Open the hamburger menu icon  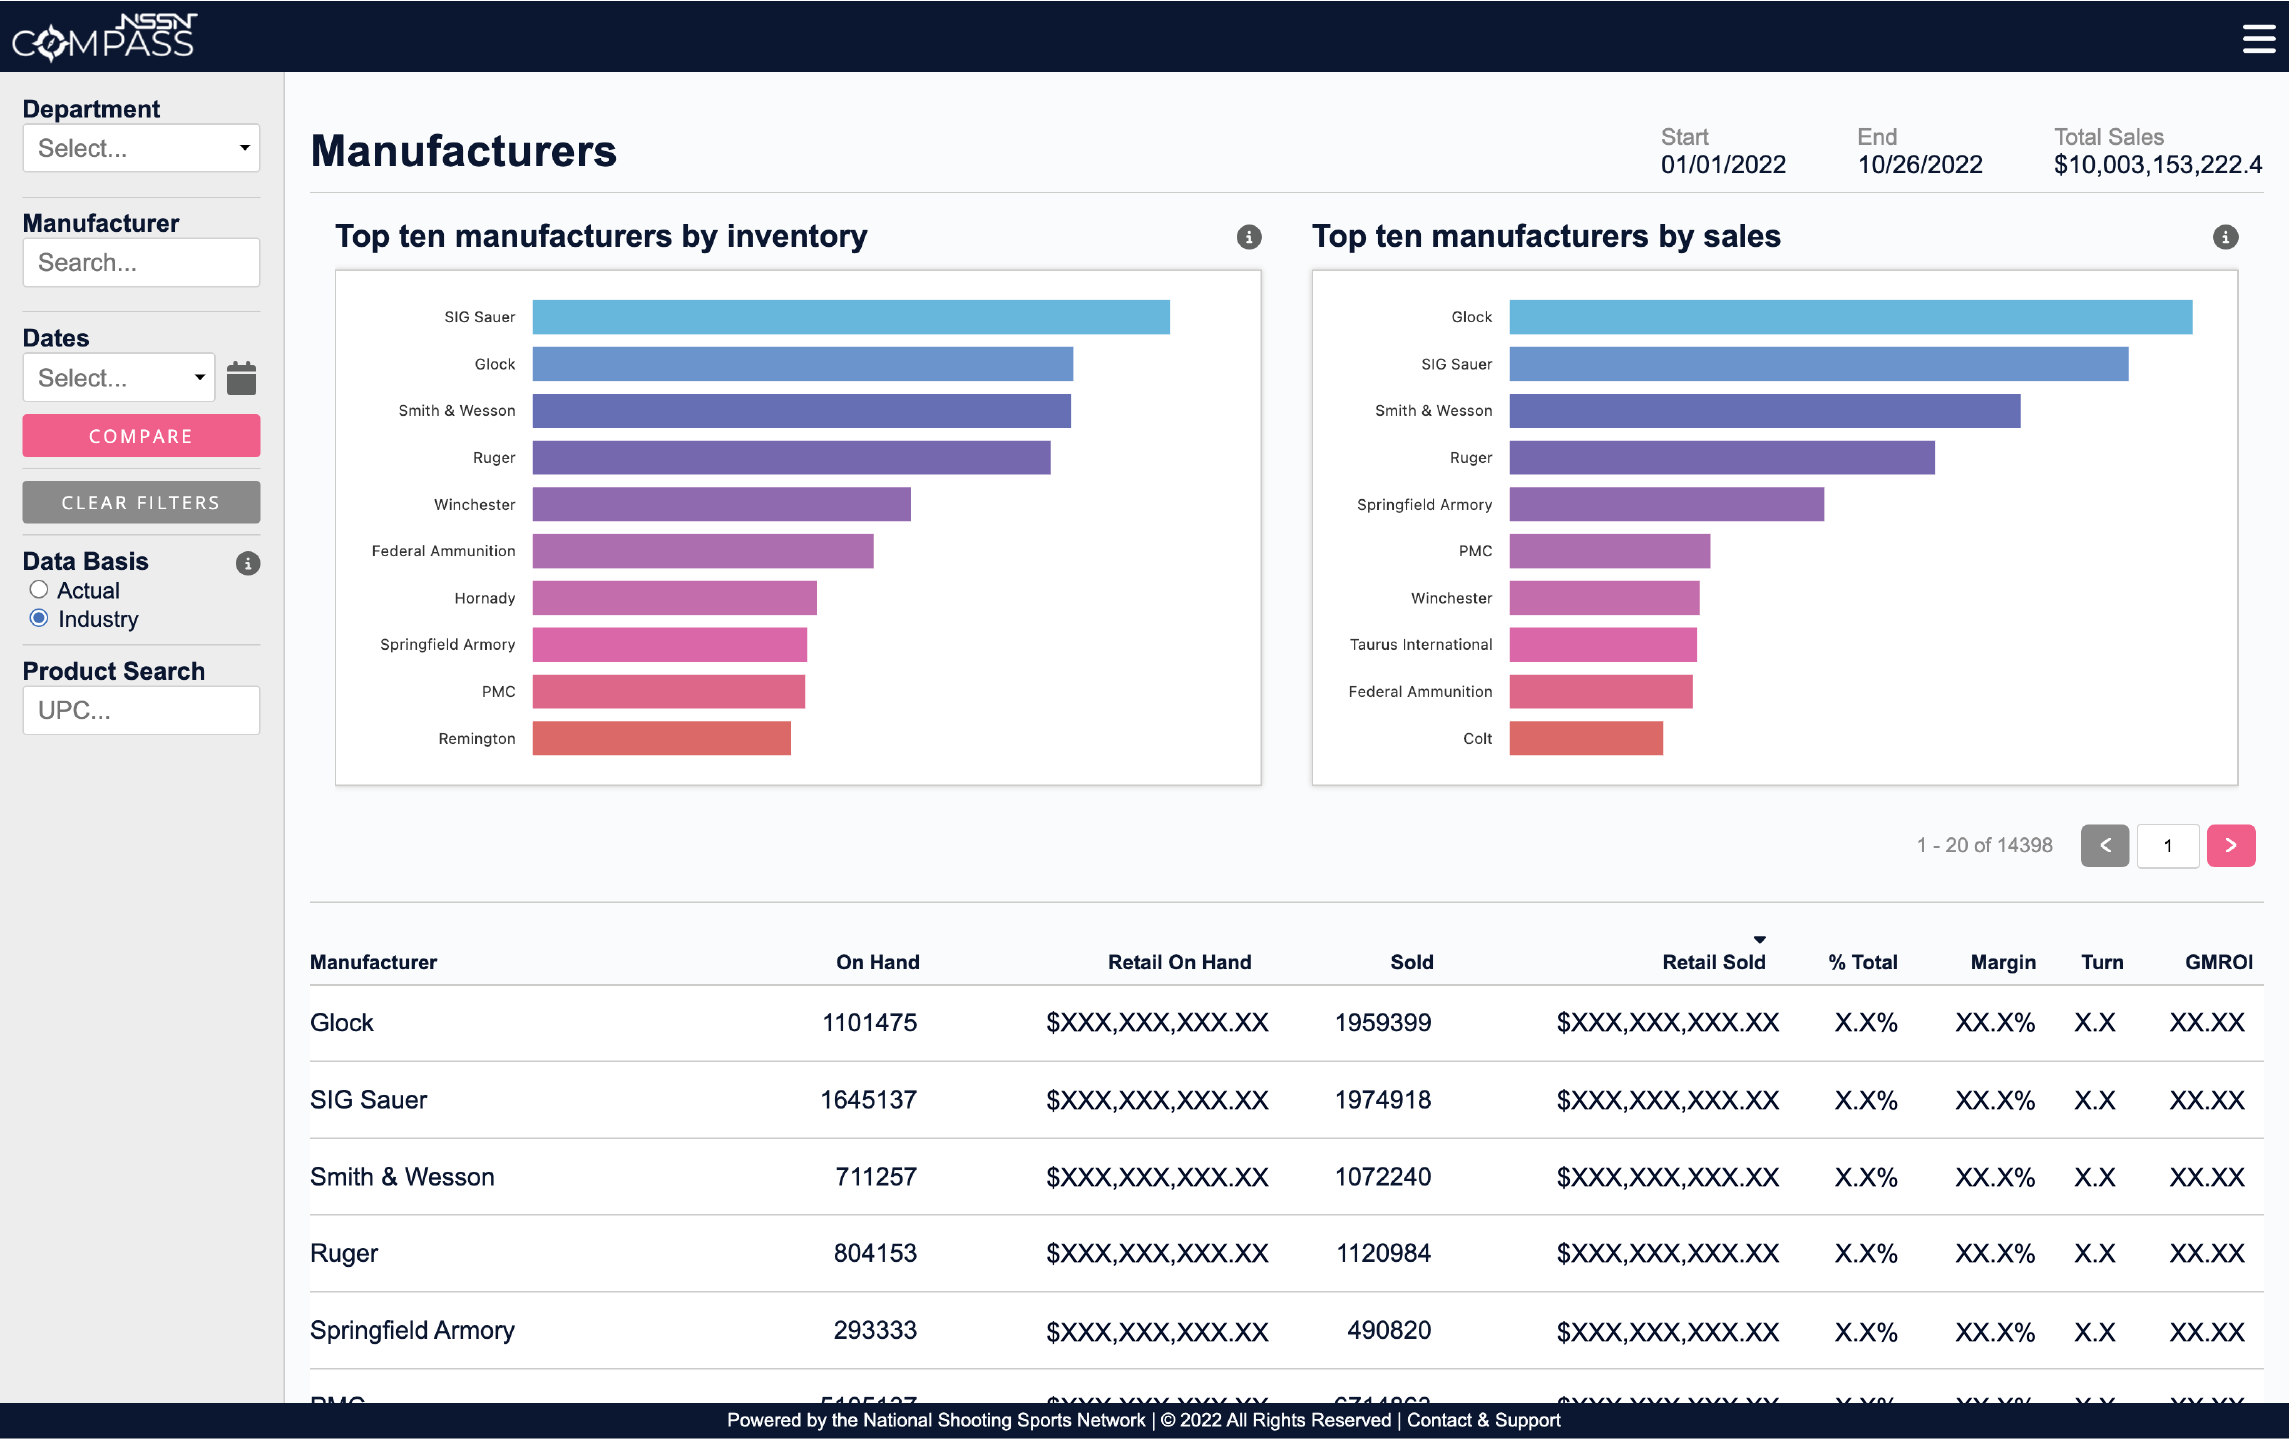coord(2258,38)
